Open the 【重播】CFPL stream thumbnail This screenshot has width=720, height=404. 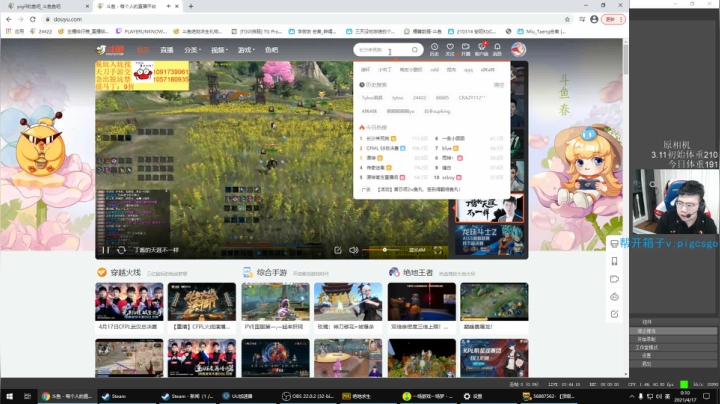pos(202,302)
